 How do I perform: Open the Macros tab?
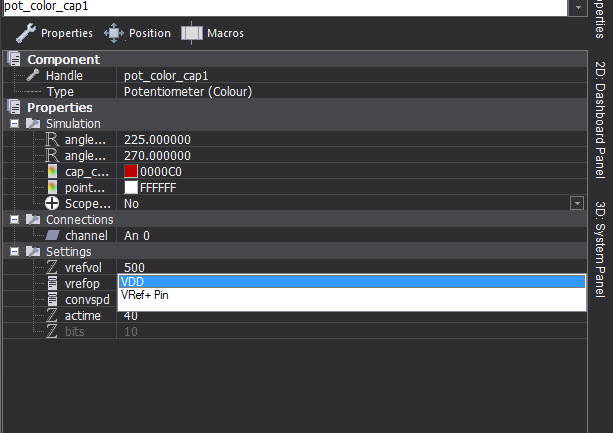(212, 33)
